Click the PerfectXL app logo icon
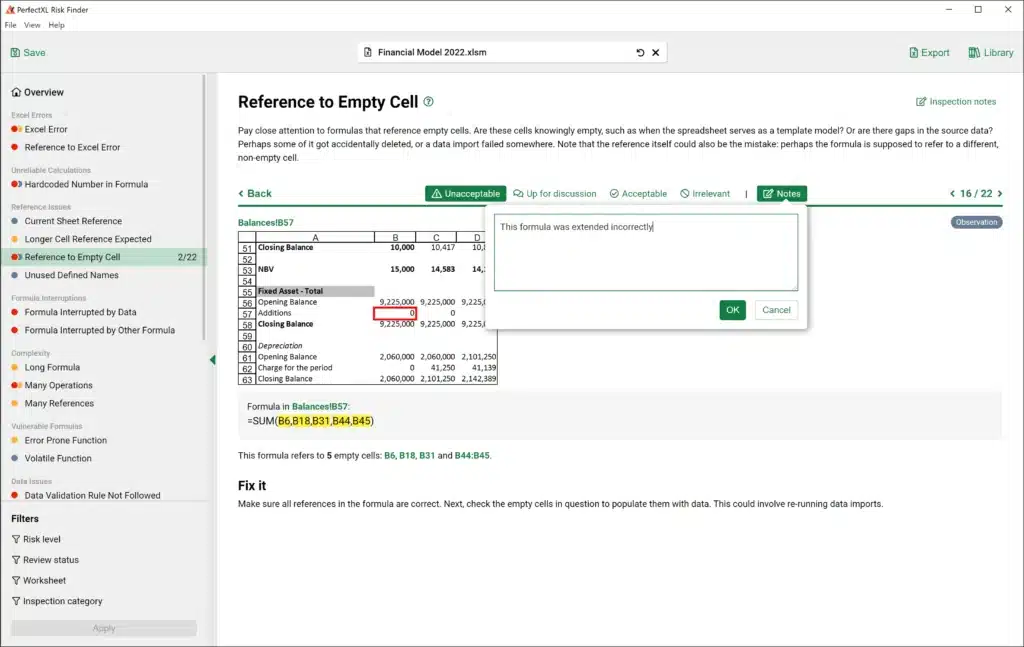Image resolution: width=1024 pixels, height=647 pixels. 10,9
